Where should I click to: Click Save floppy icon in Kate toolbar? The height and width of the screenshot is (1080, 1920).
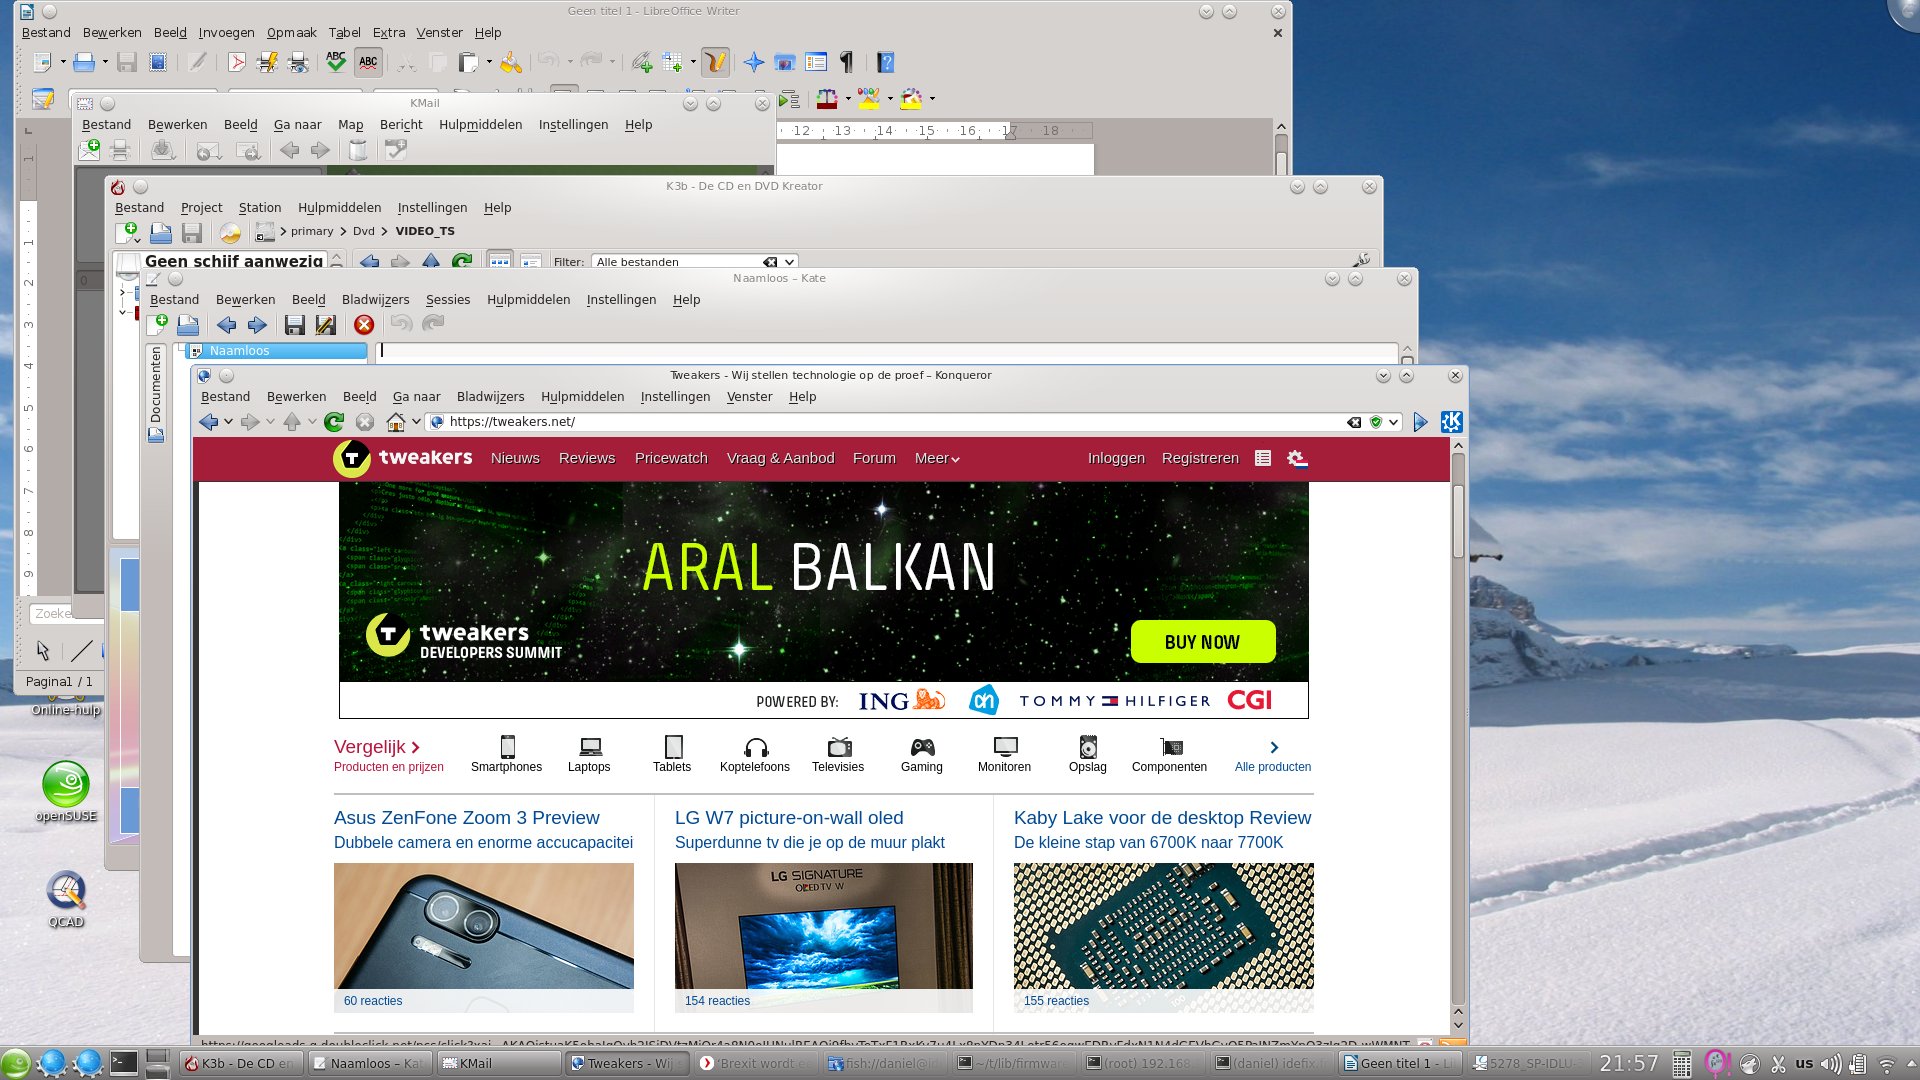[294, 324]
